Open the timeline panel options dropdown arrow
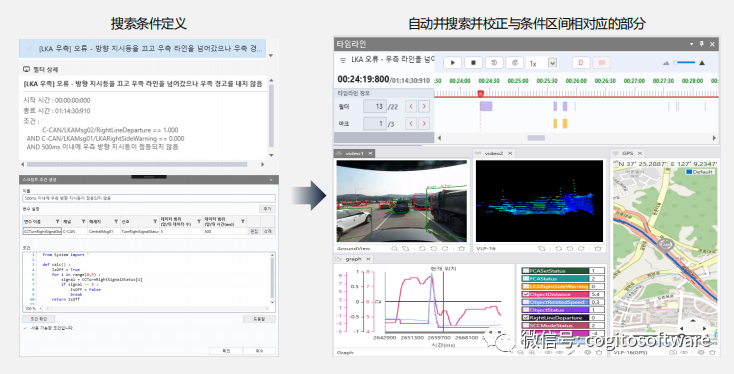The height and width of the screenshot is (374, 734). click(691, 44)
